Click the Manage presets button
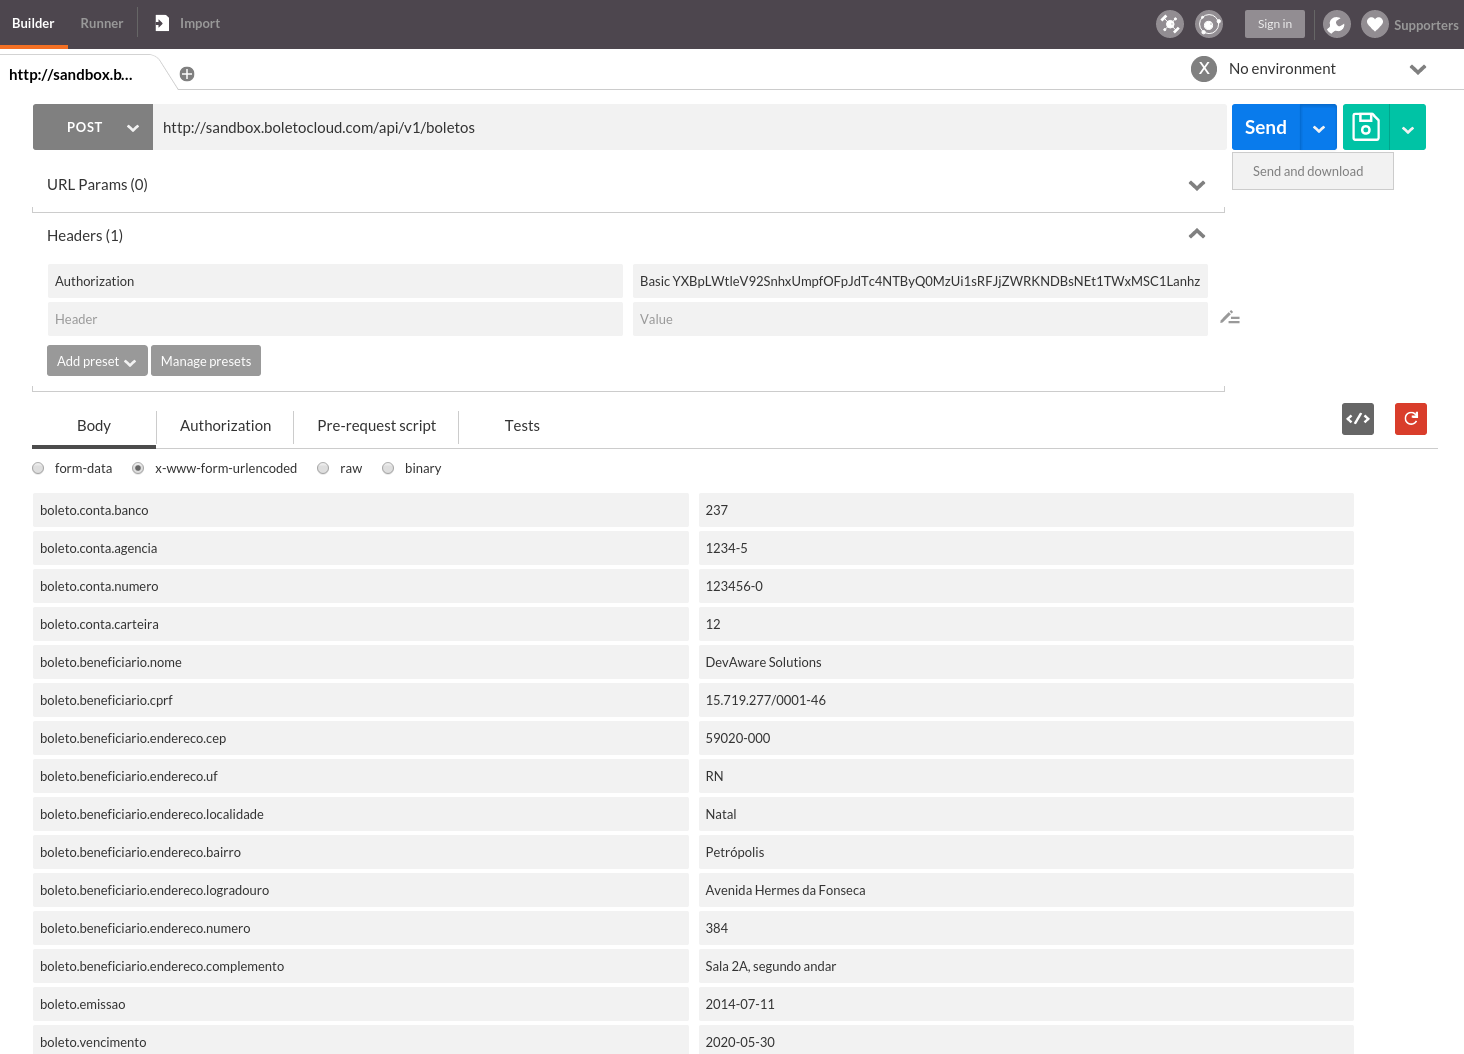The height and width of the screenshot is (1054, 1464). pyautogui.click(x=206, y=361)
